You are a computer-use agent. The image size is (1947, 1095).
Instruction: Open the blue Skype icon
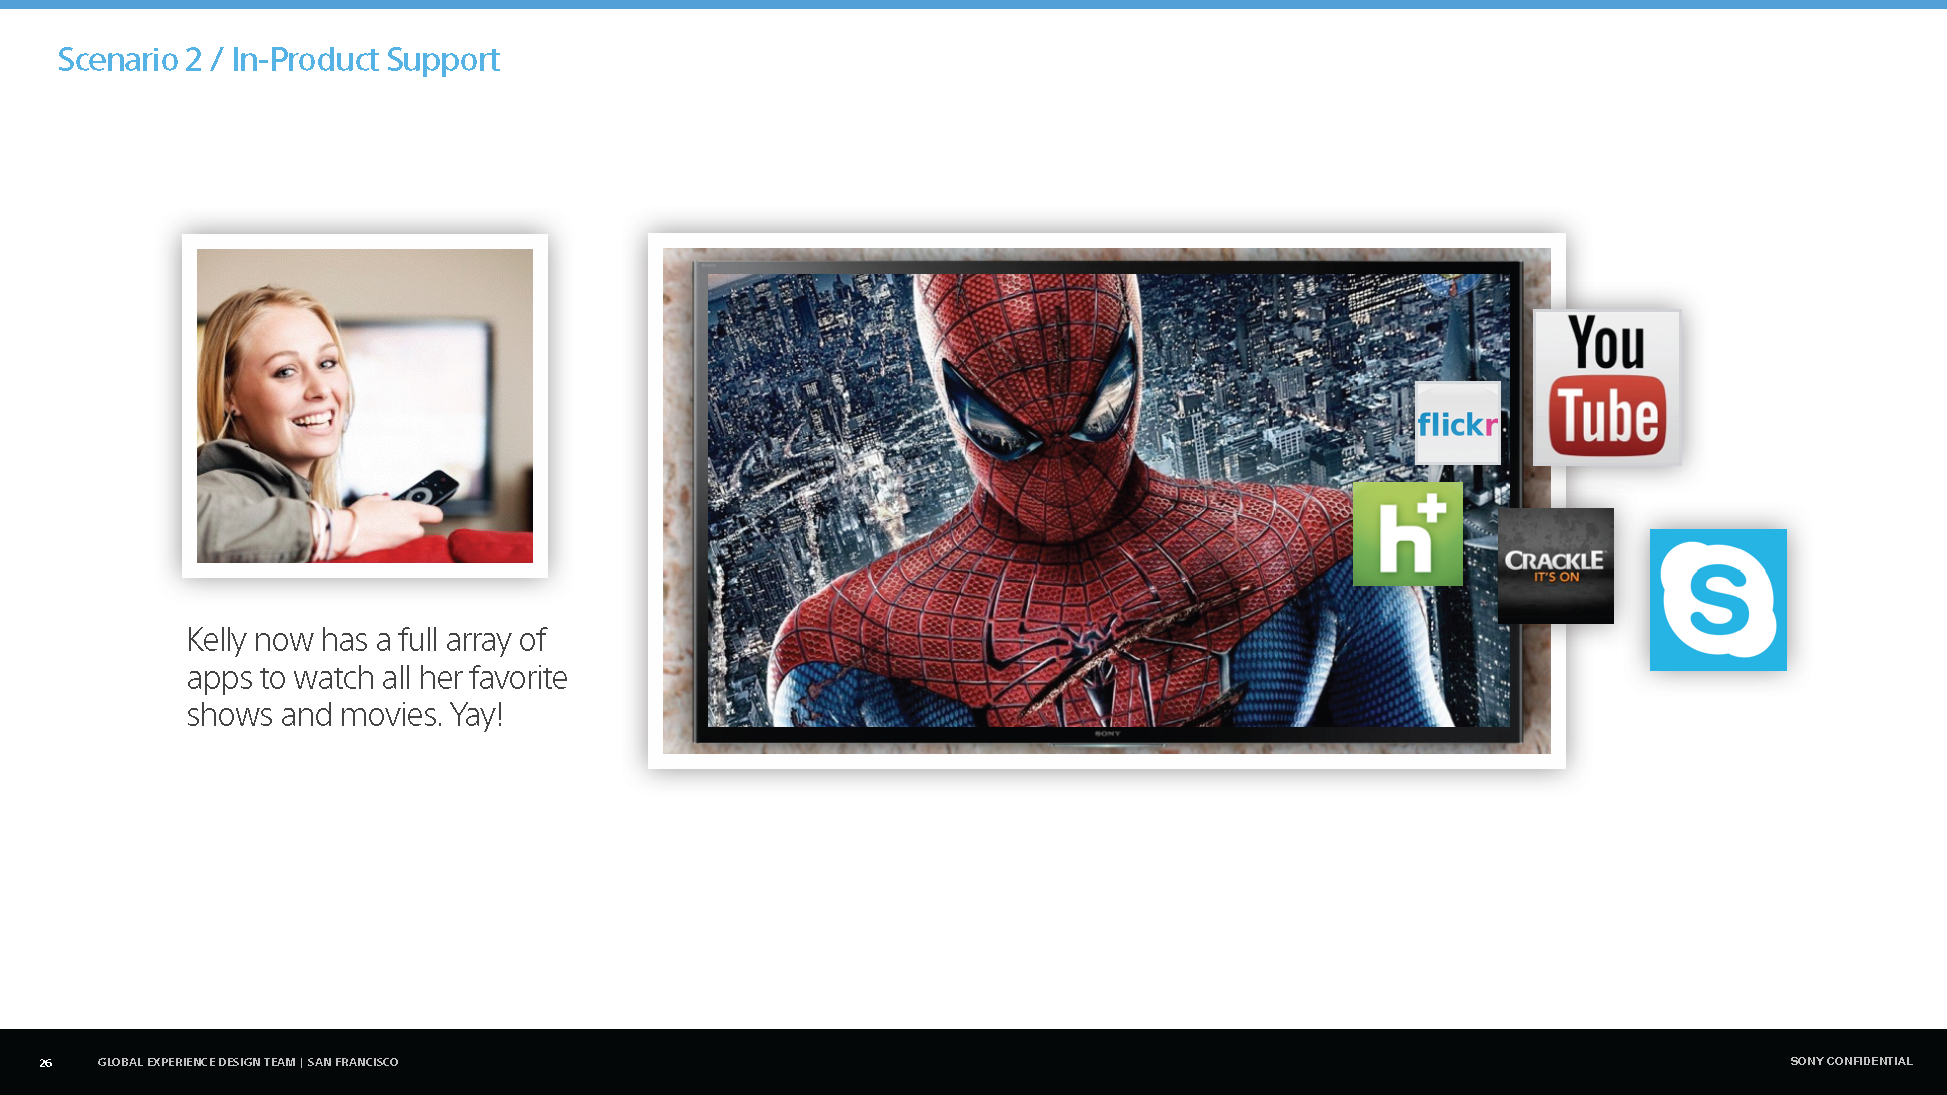coord(1718,600)
